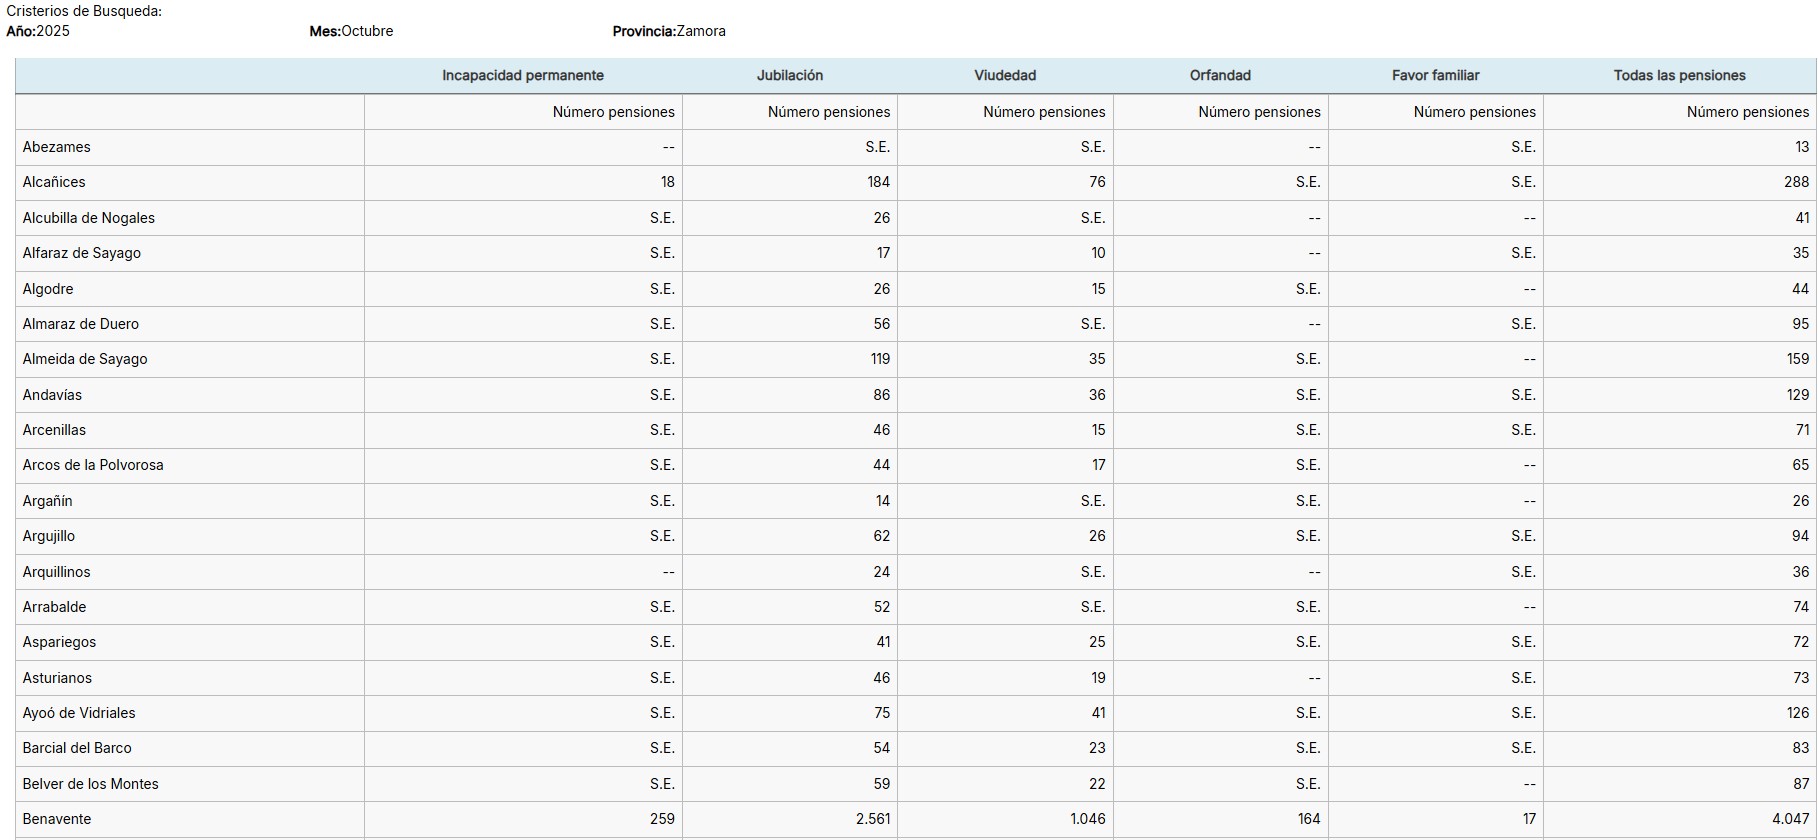Select the Viudedad column header
The height and width of the screenshot is (840, 1818).
[x=1005, y=76]
